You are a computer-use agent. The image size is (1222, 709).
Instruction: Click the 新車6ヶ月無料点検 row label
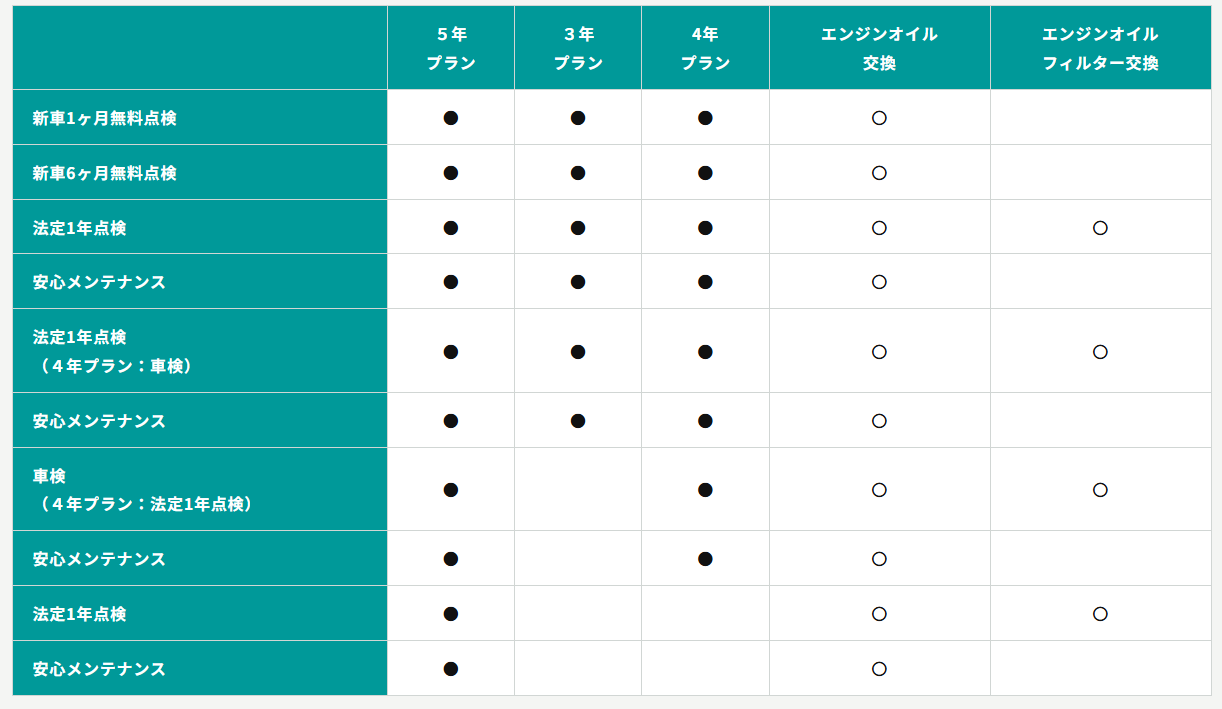click(105, 173)
